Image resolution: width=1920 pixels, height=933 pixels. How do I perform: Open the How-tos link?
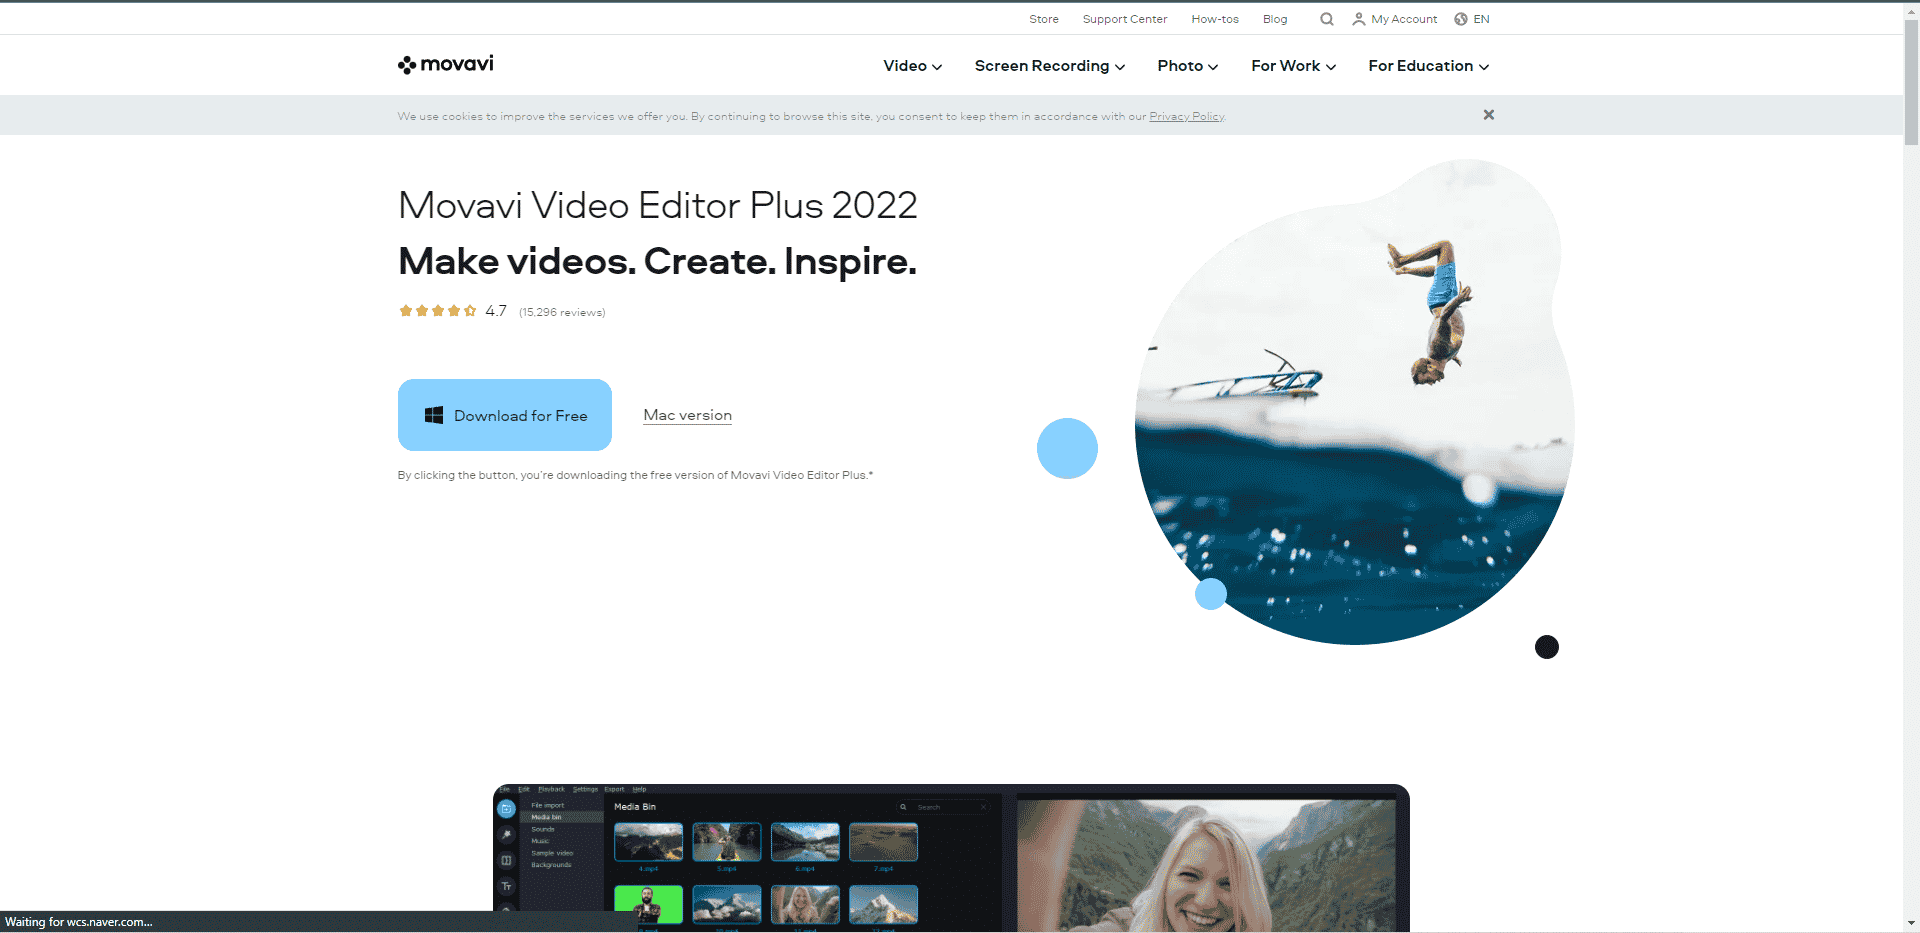[1215, 19]
